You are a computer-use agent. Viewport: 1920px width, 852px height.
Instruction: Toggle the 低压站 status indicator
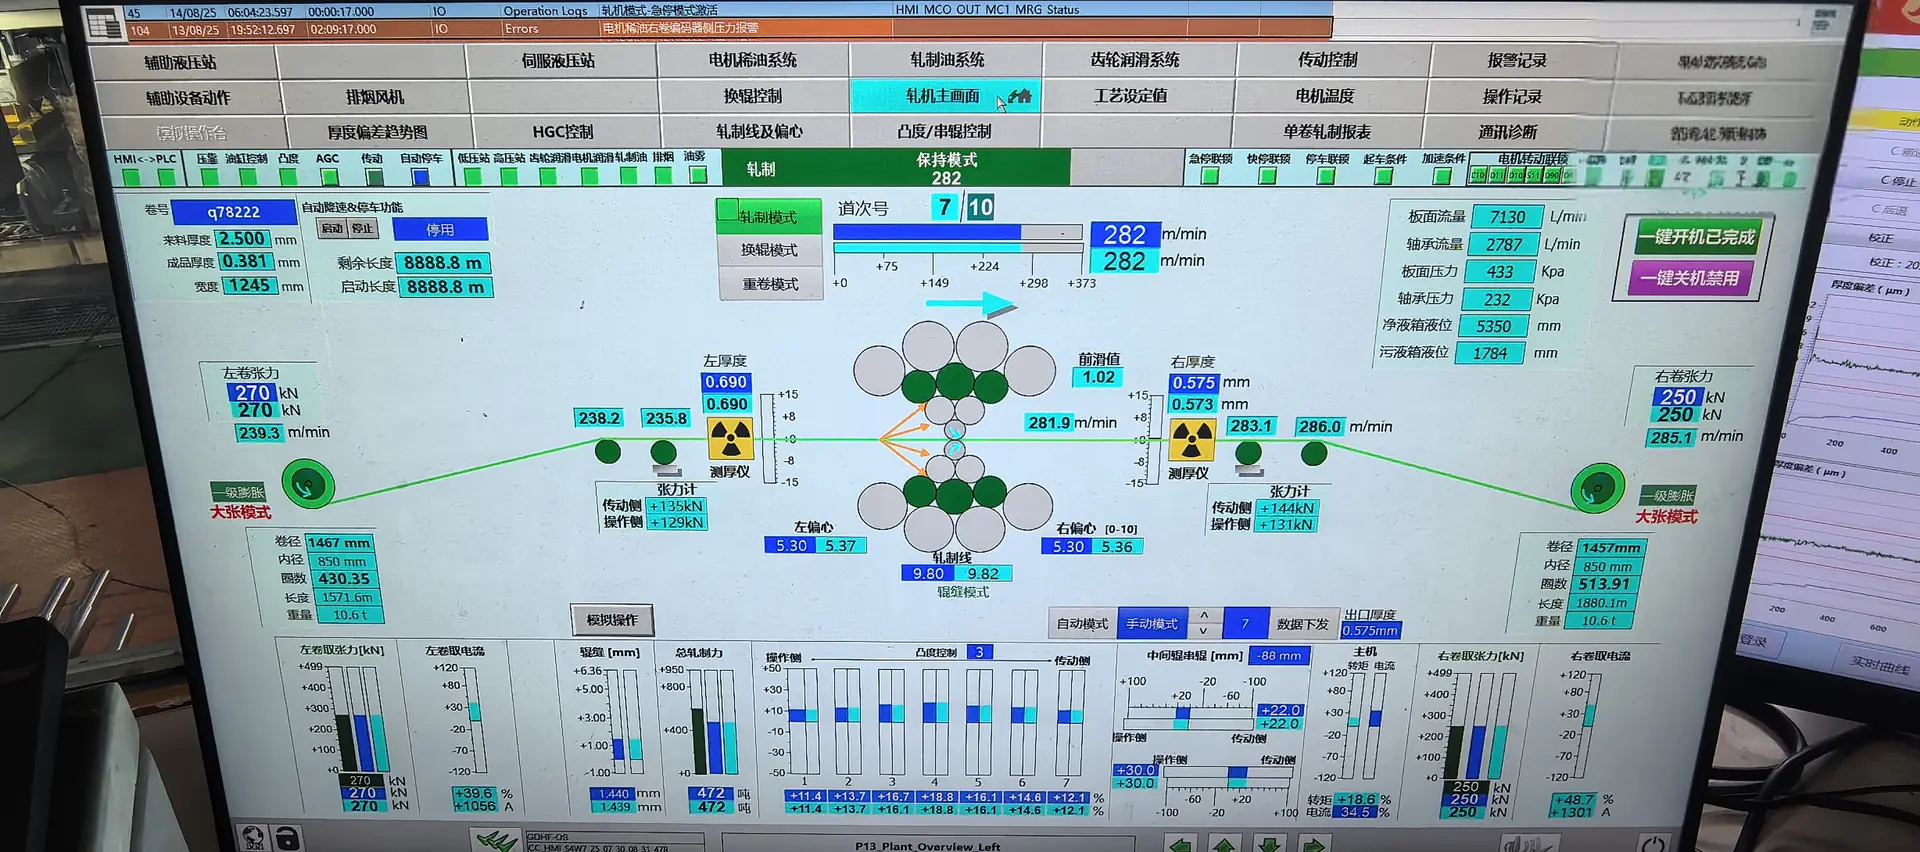pyautogui.click(x=472, y=177)
